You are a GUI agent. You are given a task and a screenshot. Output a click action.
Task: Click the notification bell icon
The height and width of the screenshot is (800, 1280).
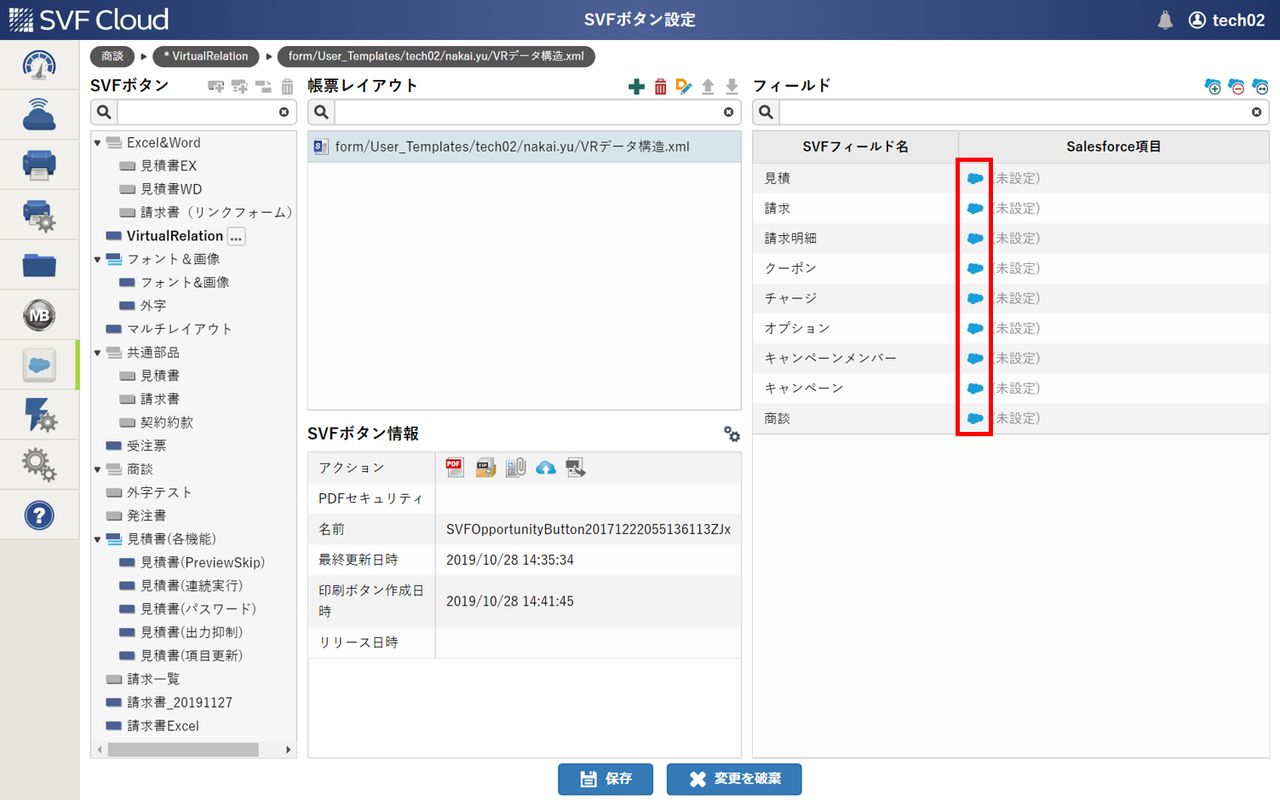(1165, 20)
